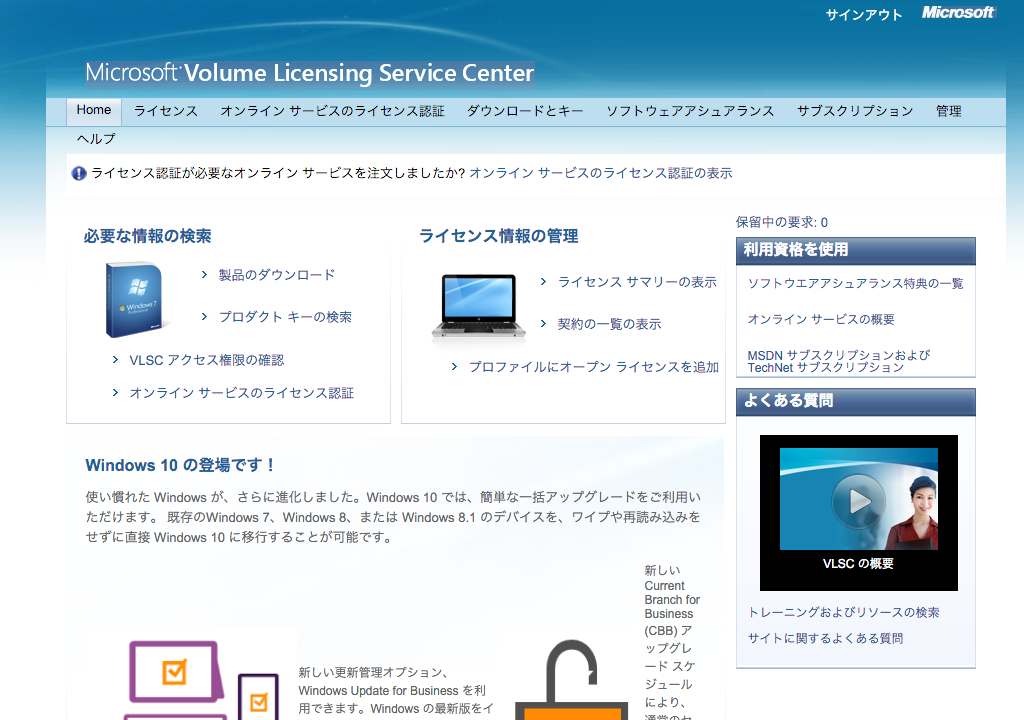This screenshot has width=1024, height=720.
Task: Click the chevron beside 契約の一覧の表示
Action: [543, 324]
